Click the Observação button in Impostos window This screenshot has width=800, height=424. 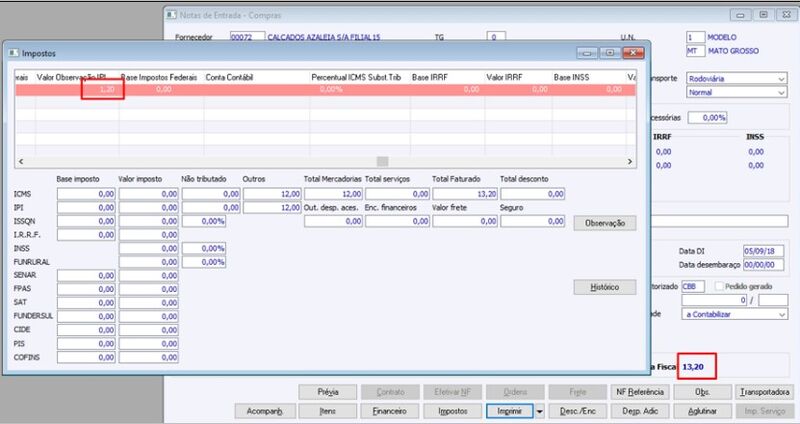[605, 223]
